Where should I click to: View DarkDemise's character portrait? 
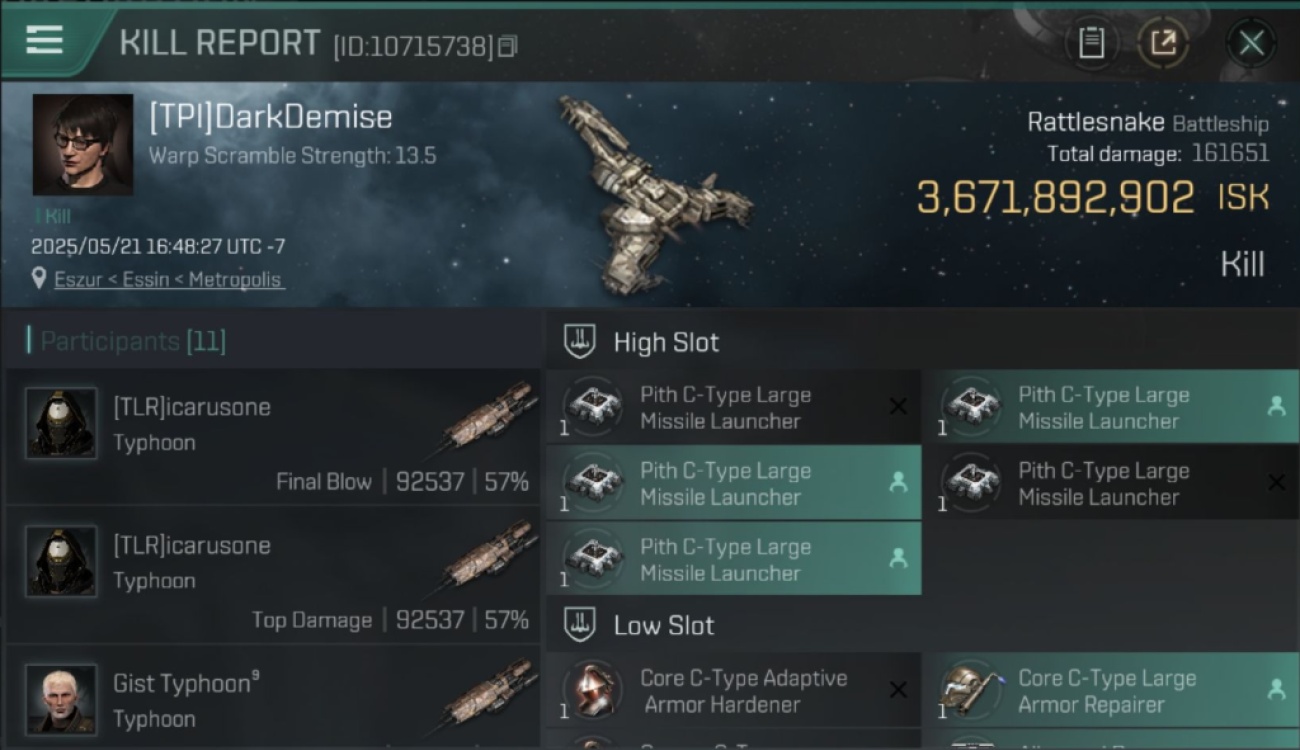pos(83,144)
